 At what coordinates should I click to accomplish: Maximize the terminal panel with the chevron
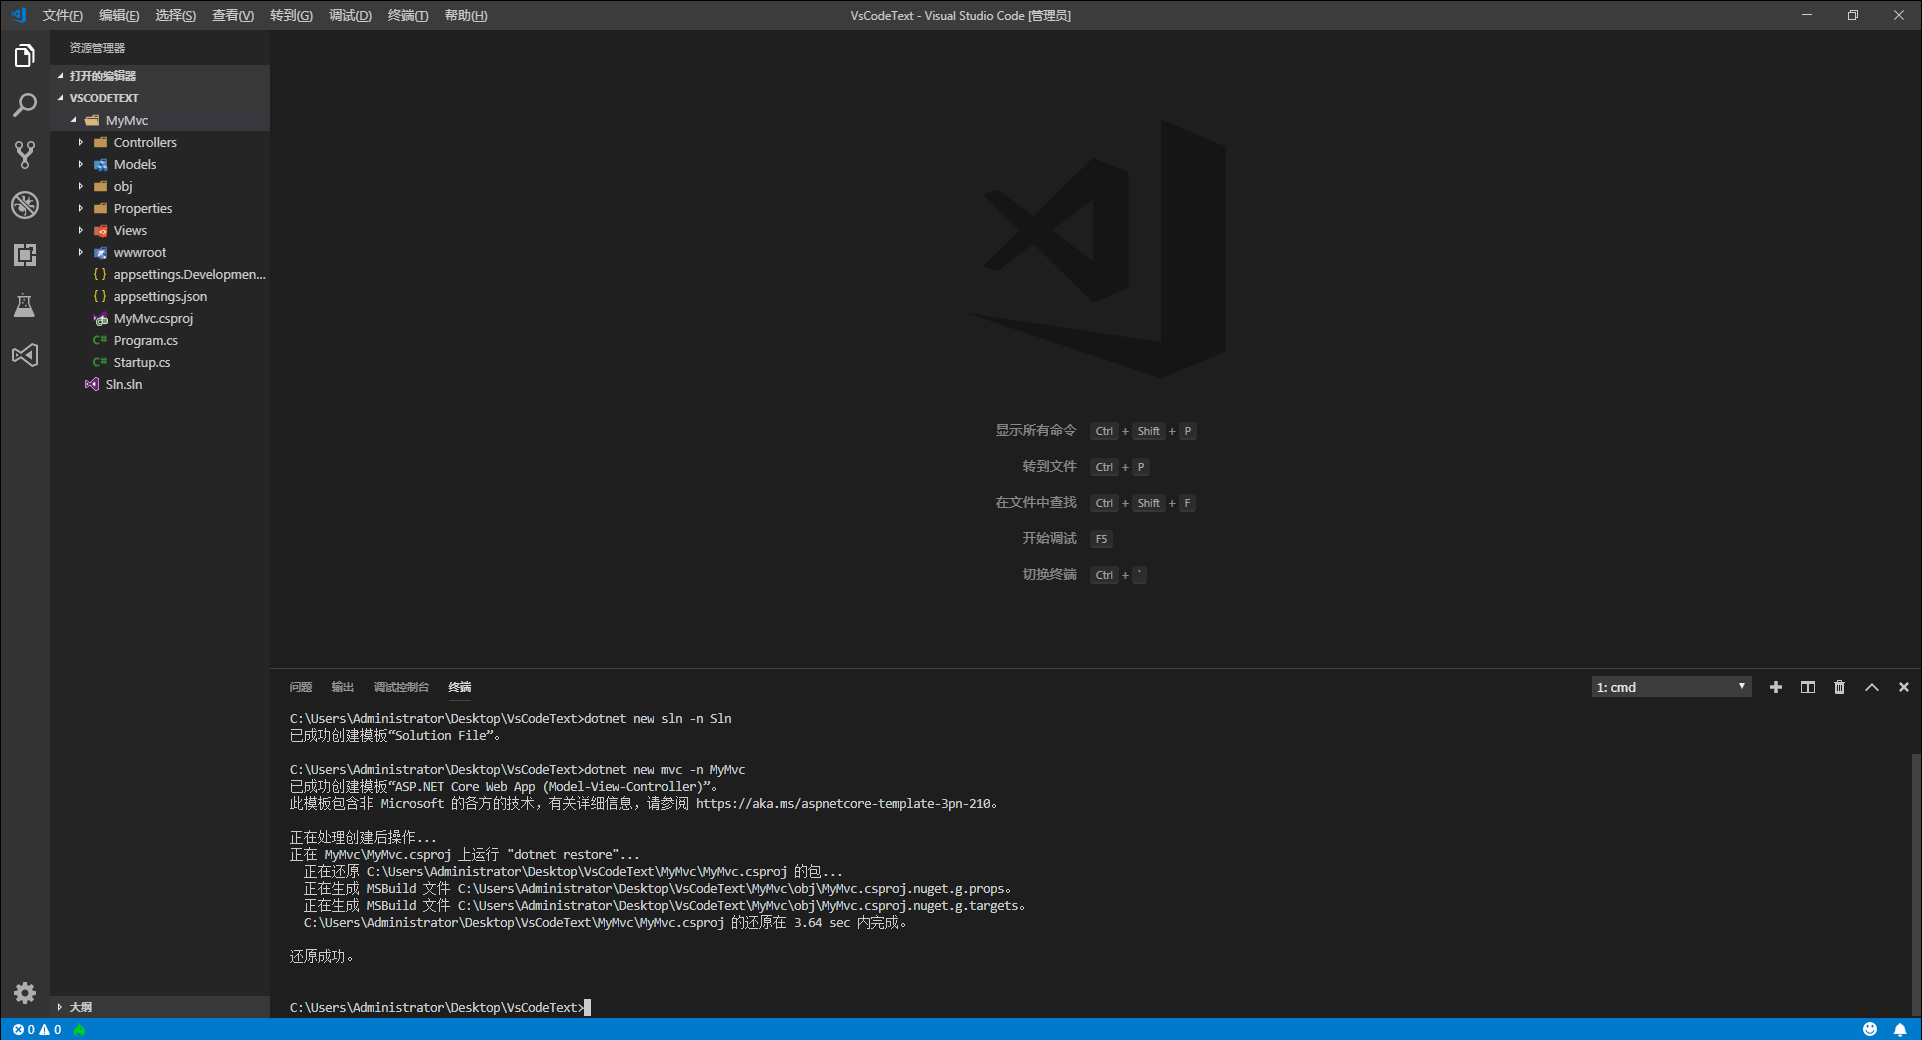(1871, 687)
